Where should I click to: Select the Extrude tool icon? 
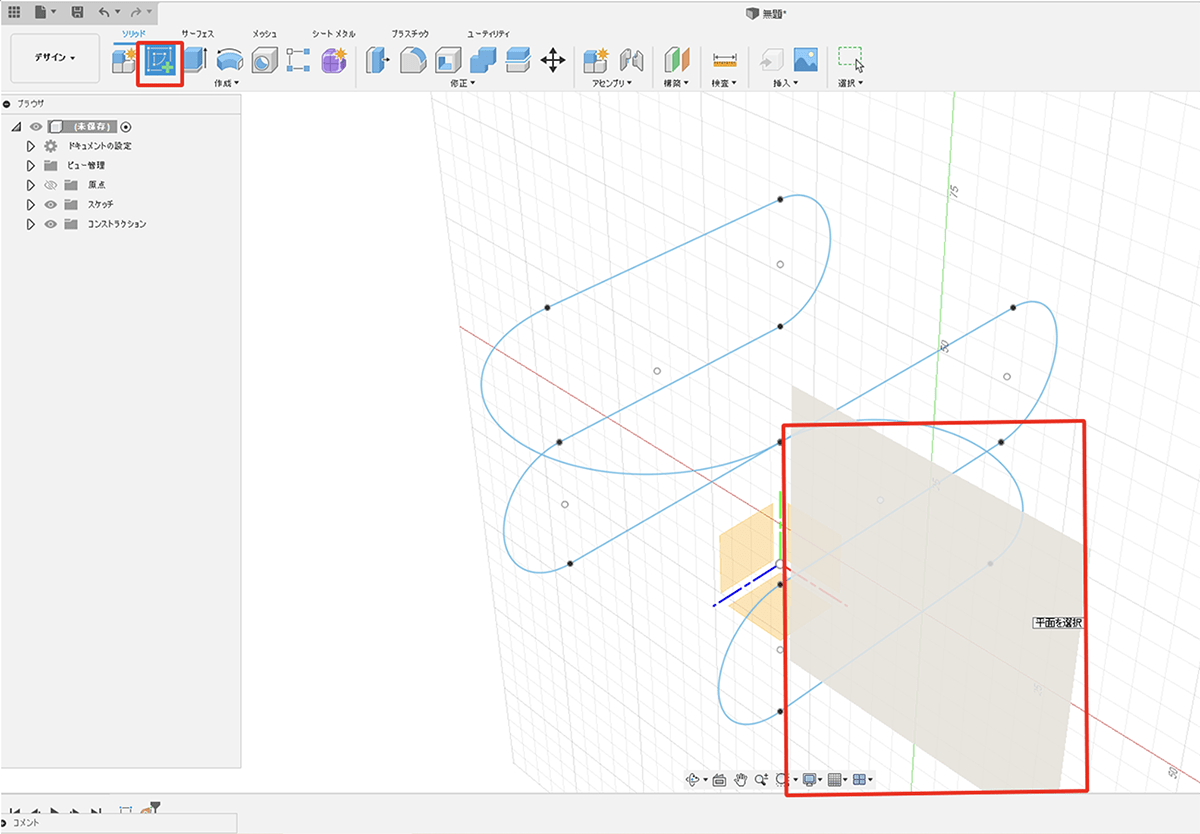pyautogui.click(x=193, y=61)
